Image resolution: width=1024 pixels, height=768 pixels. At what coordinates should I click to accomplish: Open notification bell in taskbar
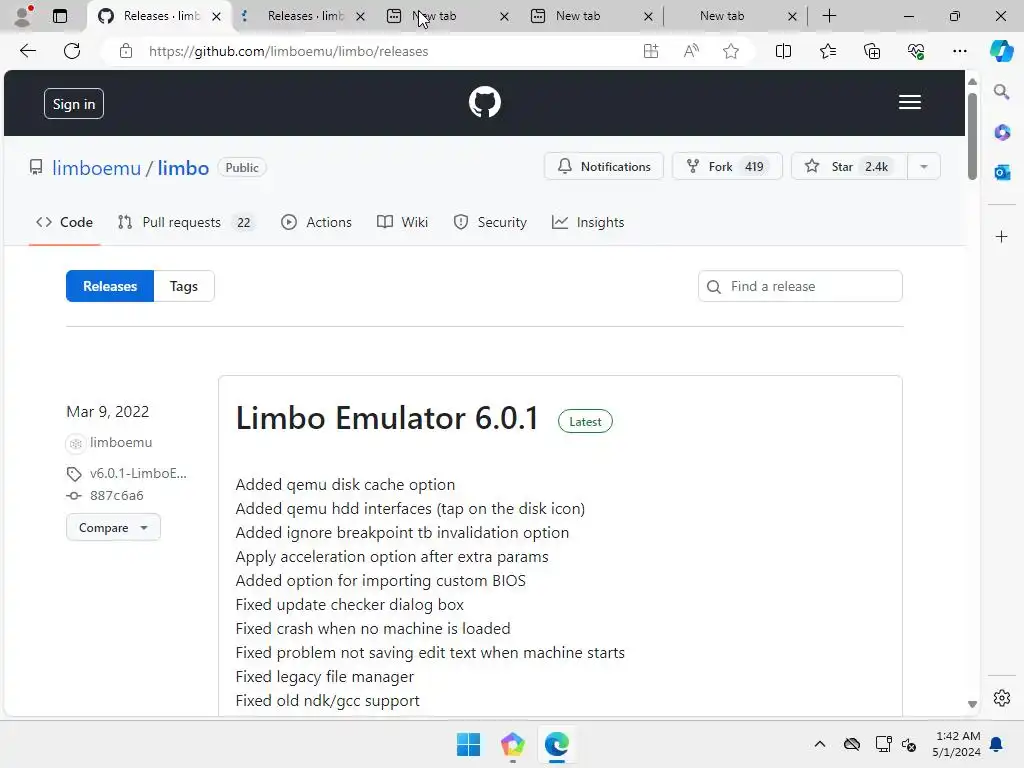996,744
